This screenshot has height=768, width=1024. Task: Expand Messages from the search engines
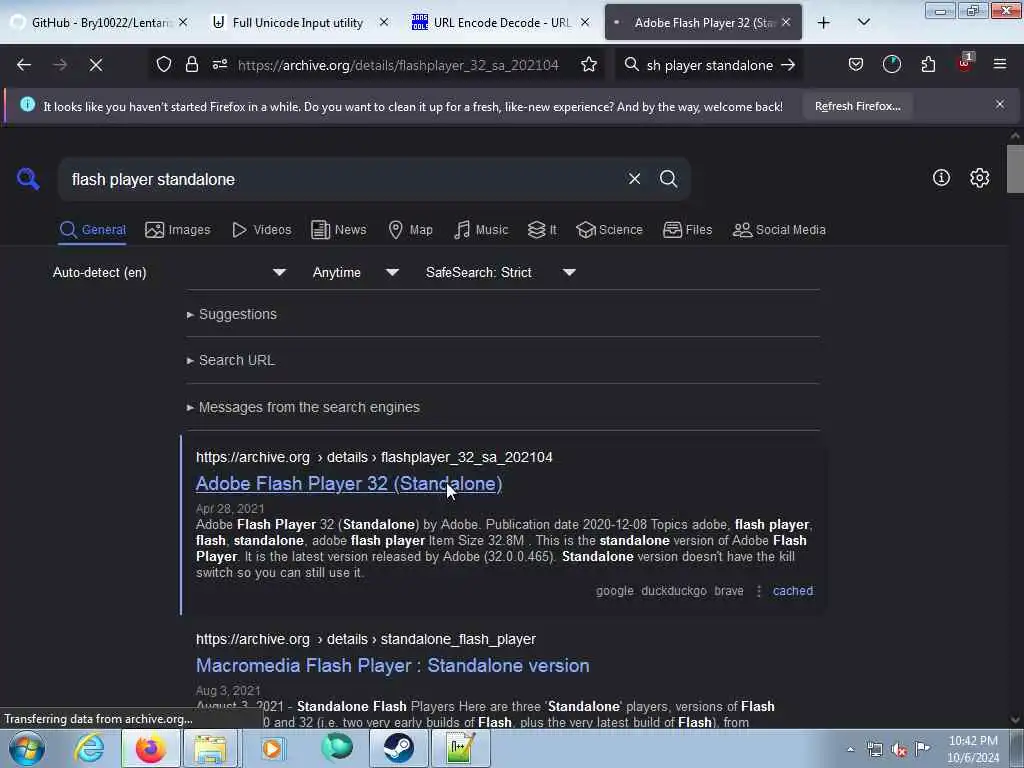tap(303, 408)
